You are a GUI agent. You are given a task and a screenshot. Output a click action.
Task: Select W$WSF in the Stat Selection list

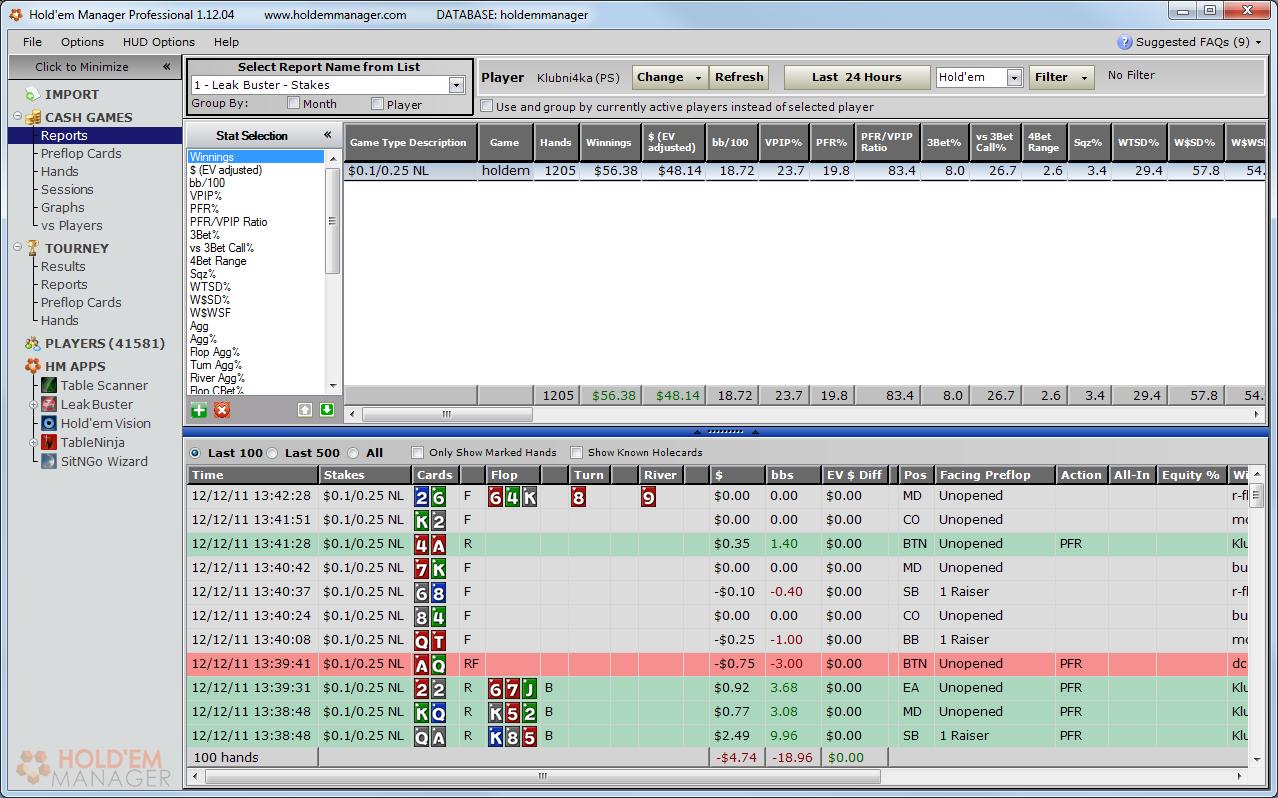click(x=210, y=313)
